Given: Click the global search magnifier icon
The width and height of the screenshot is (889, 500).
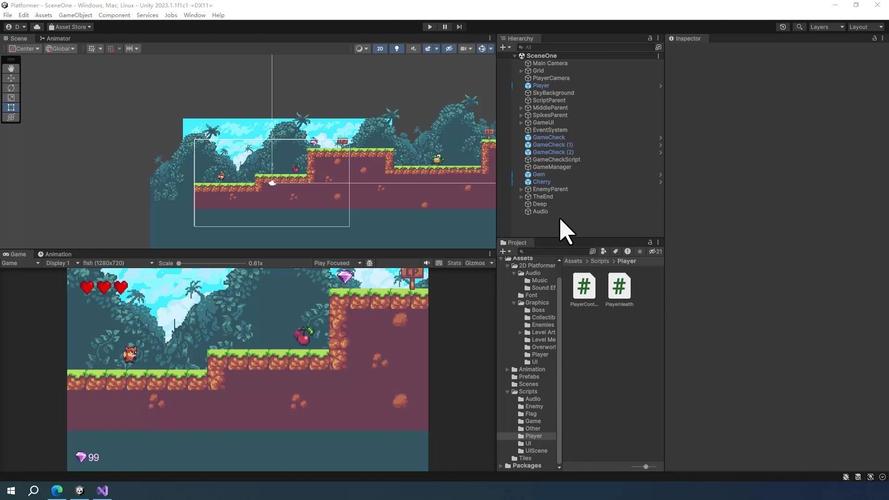Looking at the screenshot, I should pos(799,27).
